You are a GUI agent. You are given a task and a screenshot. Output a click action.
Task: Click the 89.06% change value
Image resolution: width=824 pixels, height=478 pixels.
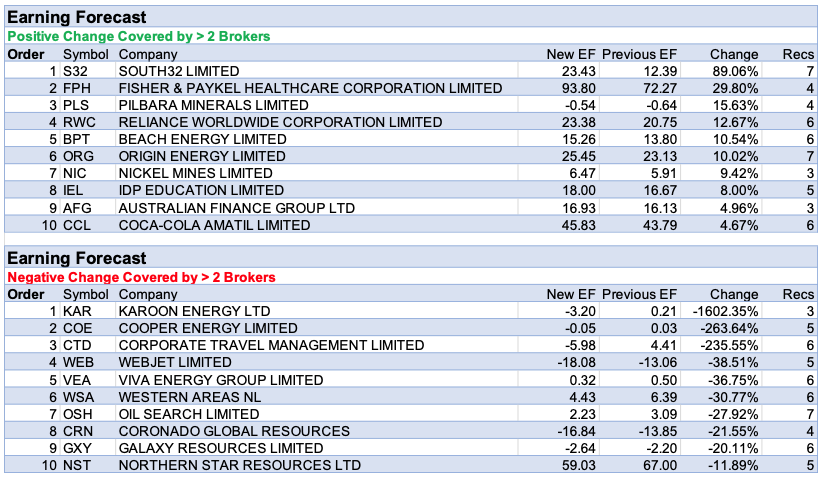coord(734,71)
